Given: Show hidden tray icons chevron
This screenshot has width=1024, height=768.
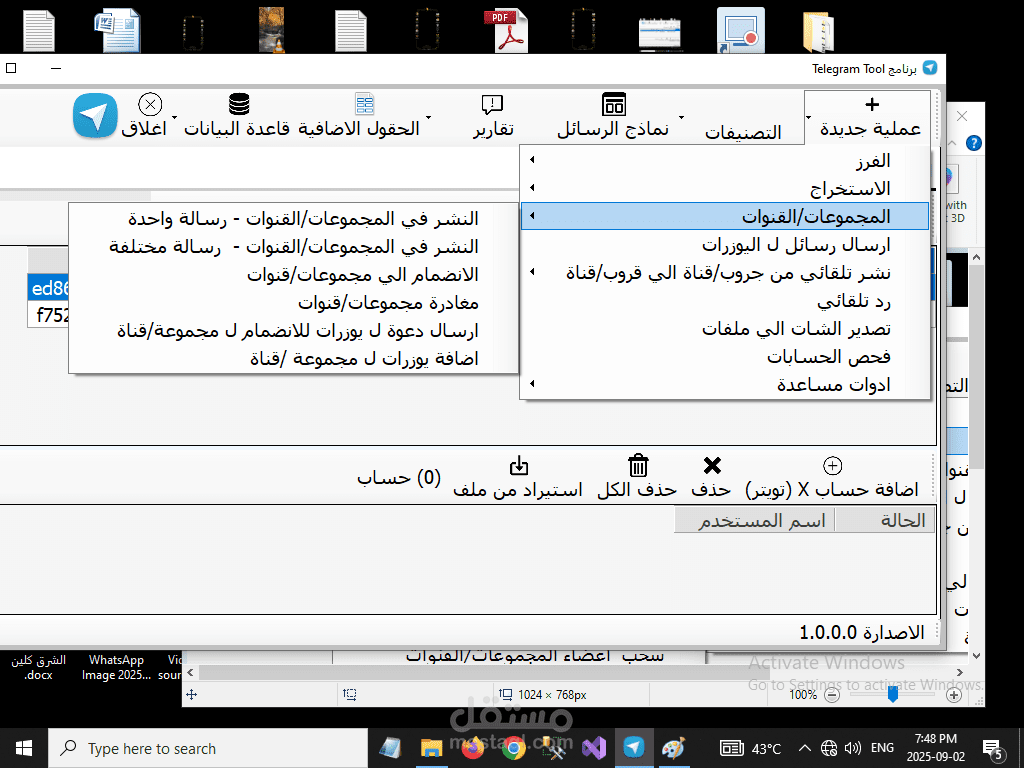Looking at the screenshot, I should point(805,748).
